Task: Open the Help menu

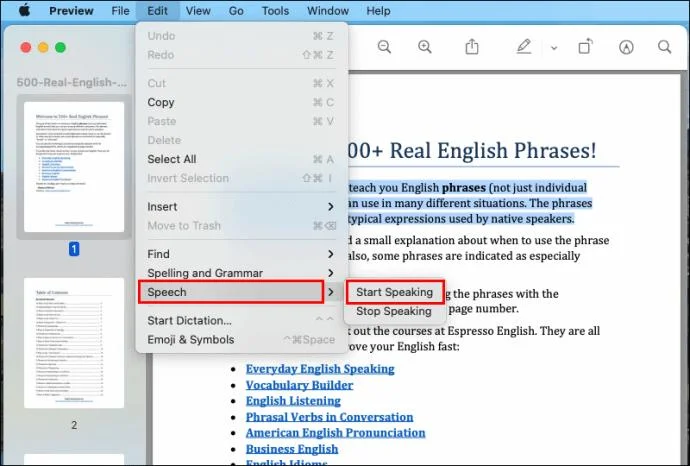Action: pos(378,11)
